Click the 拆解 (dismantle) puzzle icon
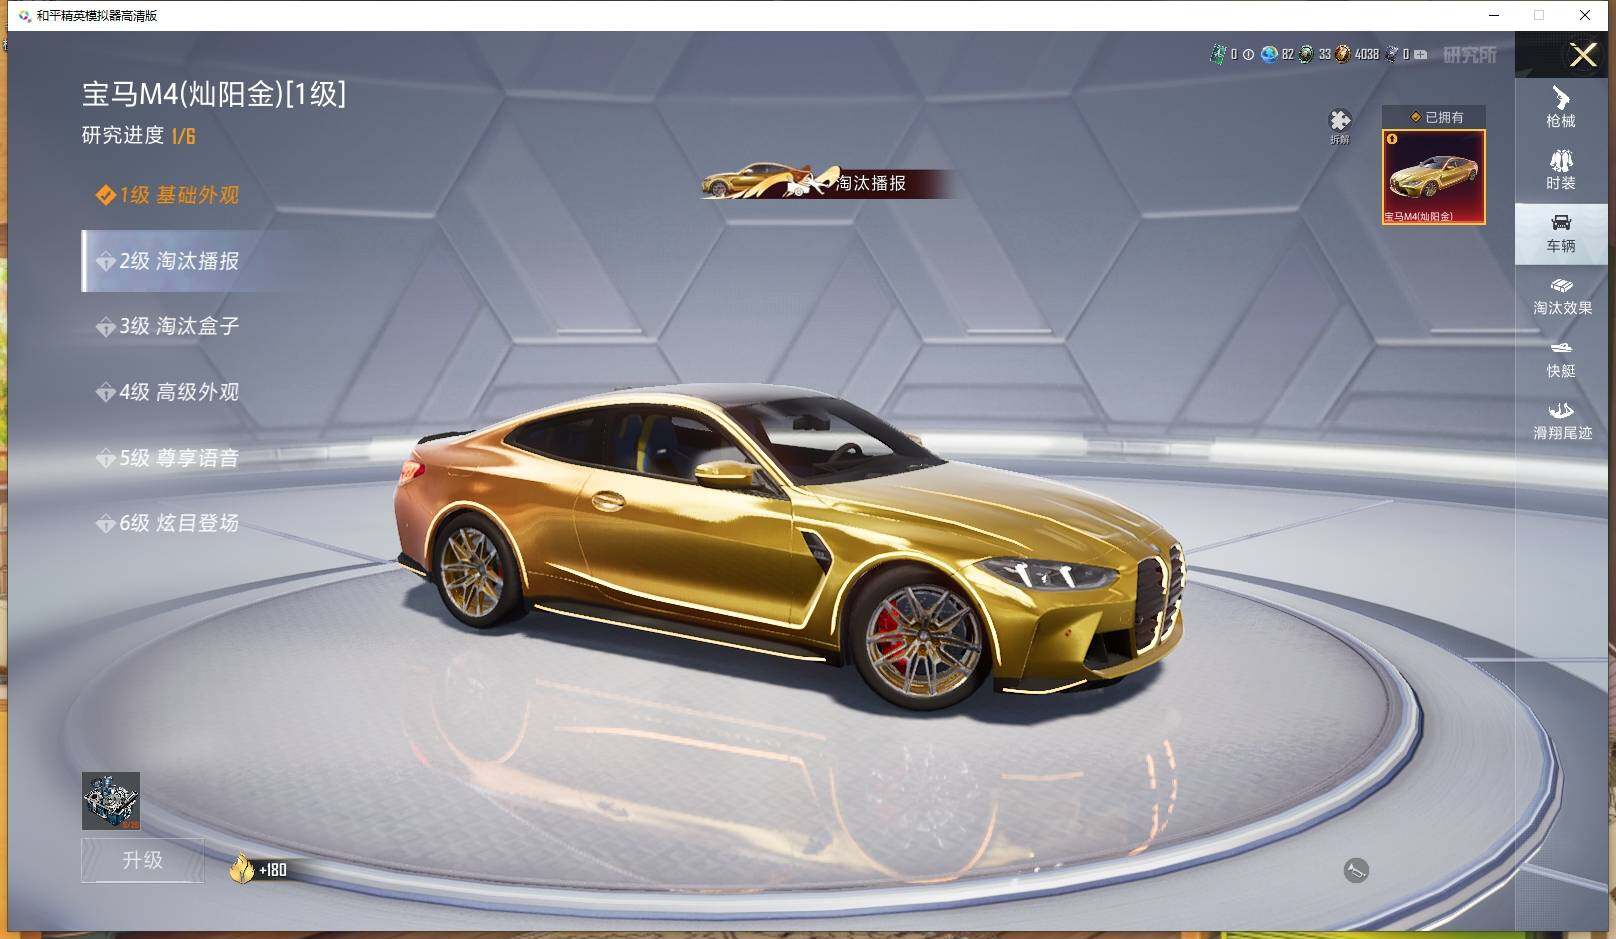1616x939 pixels. (1339, 126)
